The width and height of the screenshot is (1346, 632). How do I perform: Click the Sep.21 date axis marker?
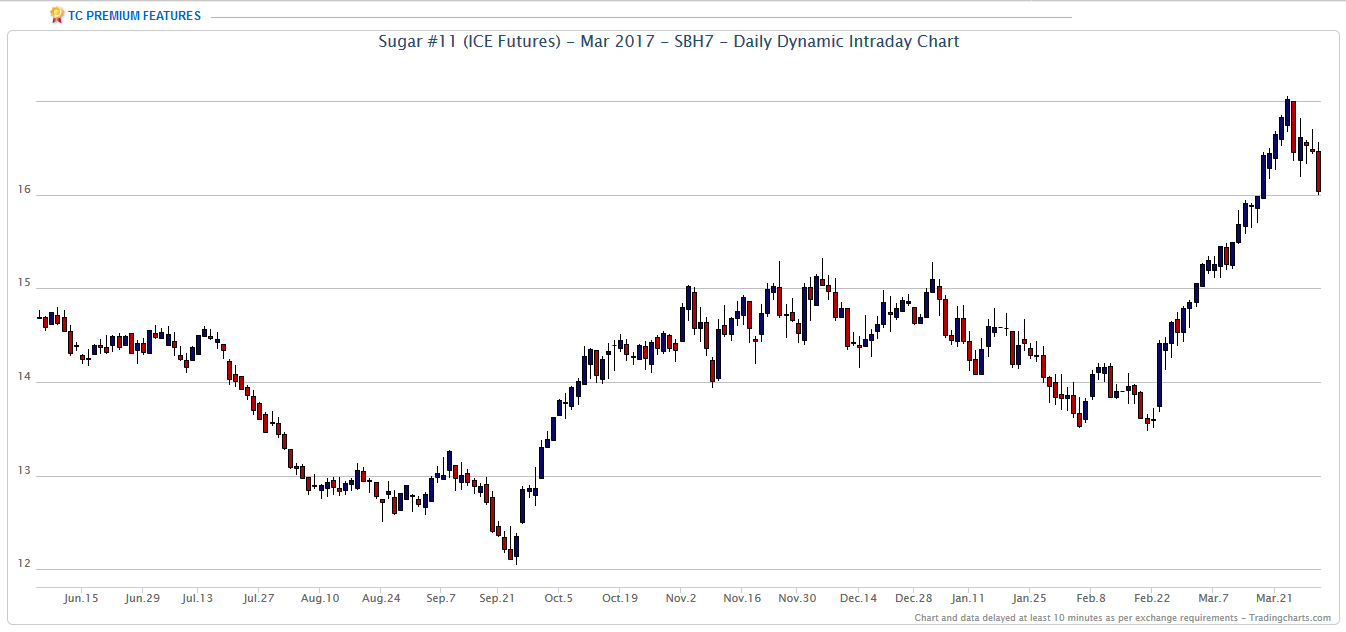tap(497, 598)
